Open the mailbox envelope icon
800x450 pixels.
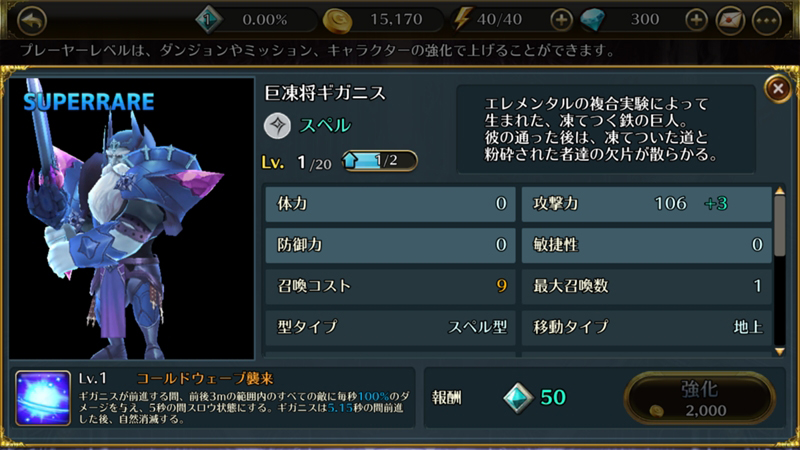[x=730, y=20]
